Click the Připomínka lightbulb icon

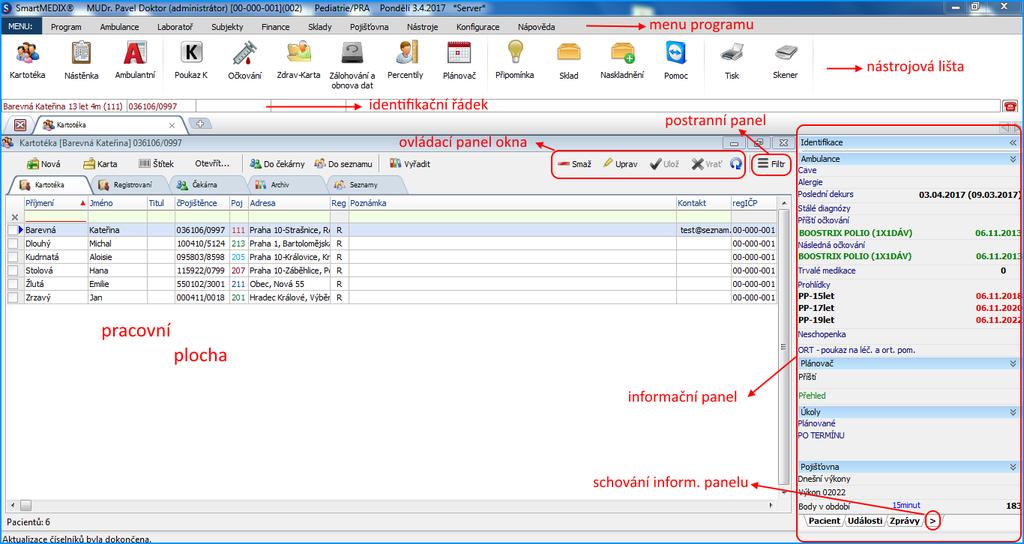tap(515, 60)
